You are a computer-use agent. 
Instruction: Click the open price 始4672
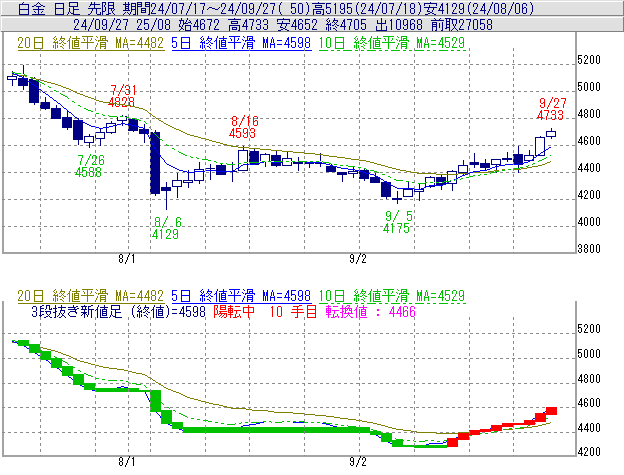[x=199, y=25]
